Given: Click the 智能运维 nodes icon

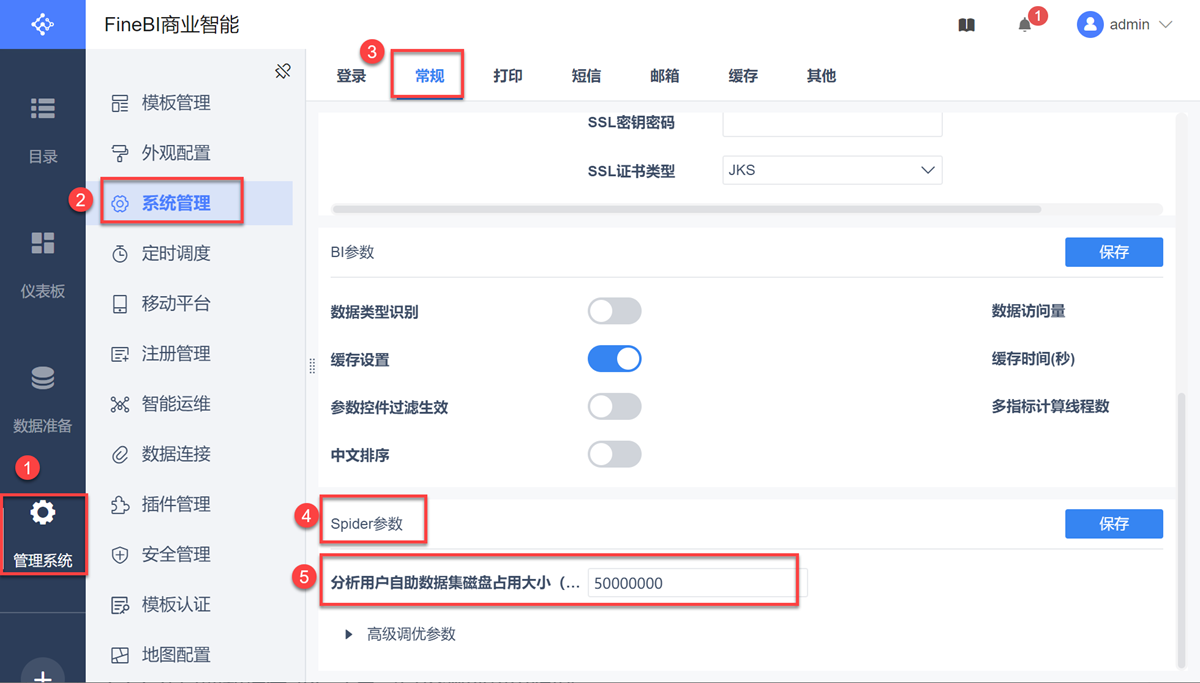Looking at the screenshot, I should click(x=120, y=404).
